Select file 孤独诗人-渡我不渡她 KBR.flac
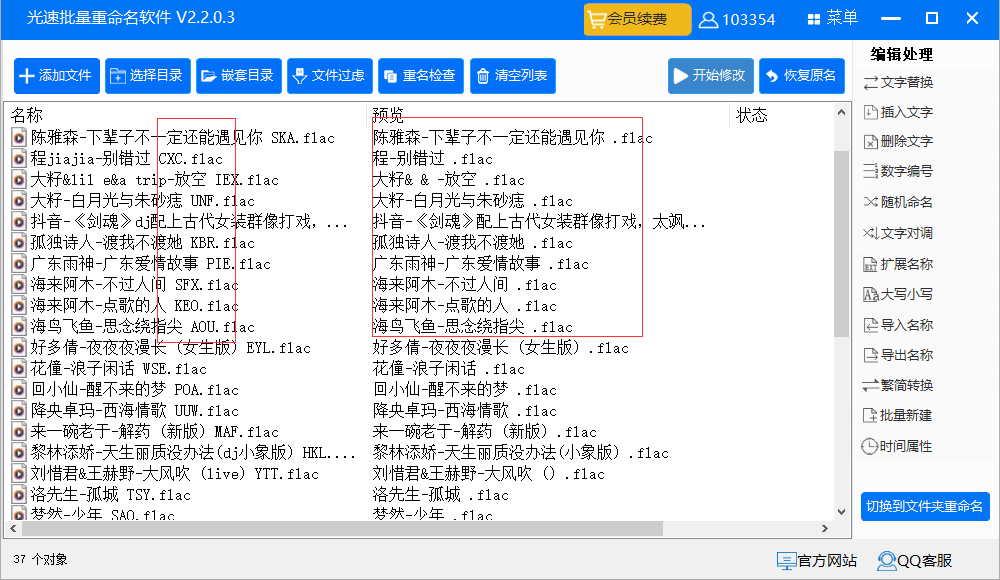This screenshot has height=580, width=1000. pyautogui.click(x=142, y=243)
